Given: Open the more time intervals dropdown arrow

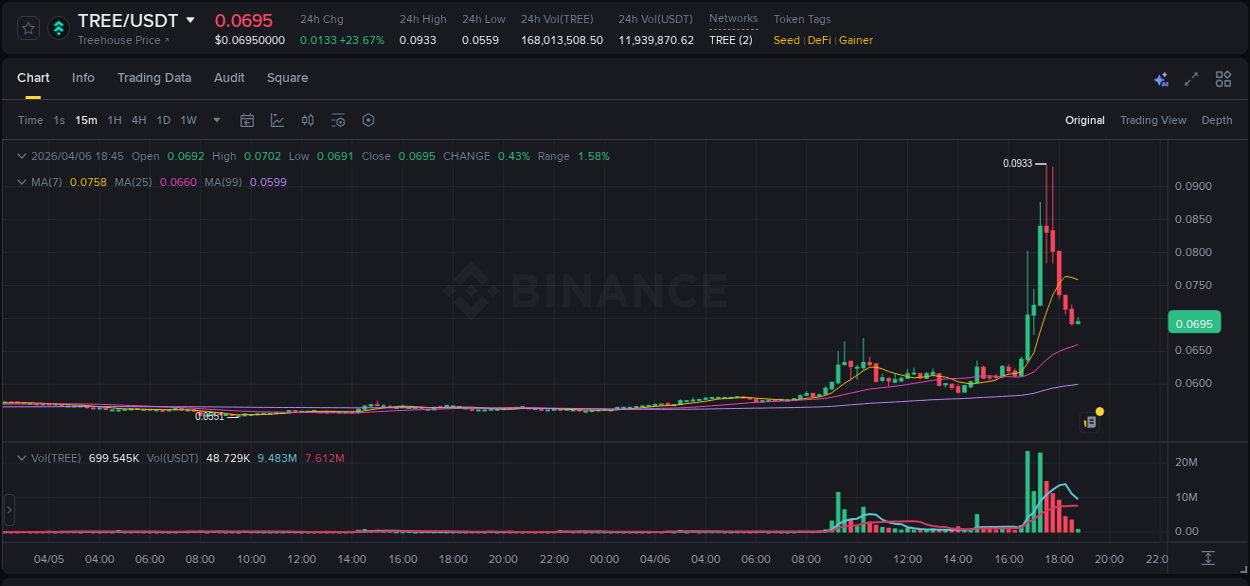Looking at the screenshot, I should point(217,120).
